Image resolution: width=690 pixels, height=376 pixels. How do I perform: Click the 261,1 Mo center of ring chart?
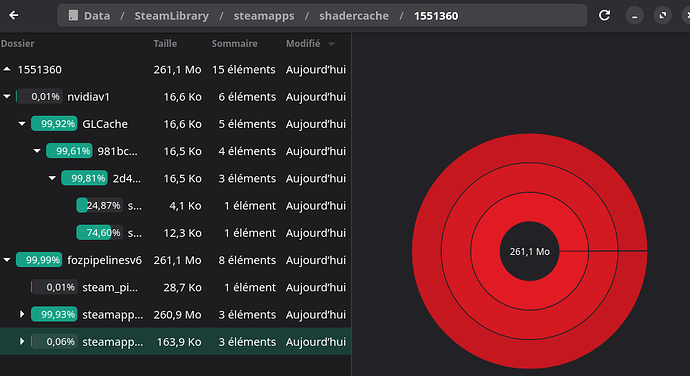pos(529,251)
